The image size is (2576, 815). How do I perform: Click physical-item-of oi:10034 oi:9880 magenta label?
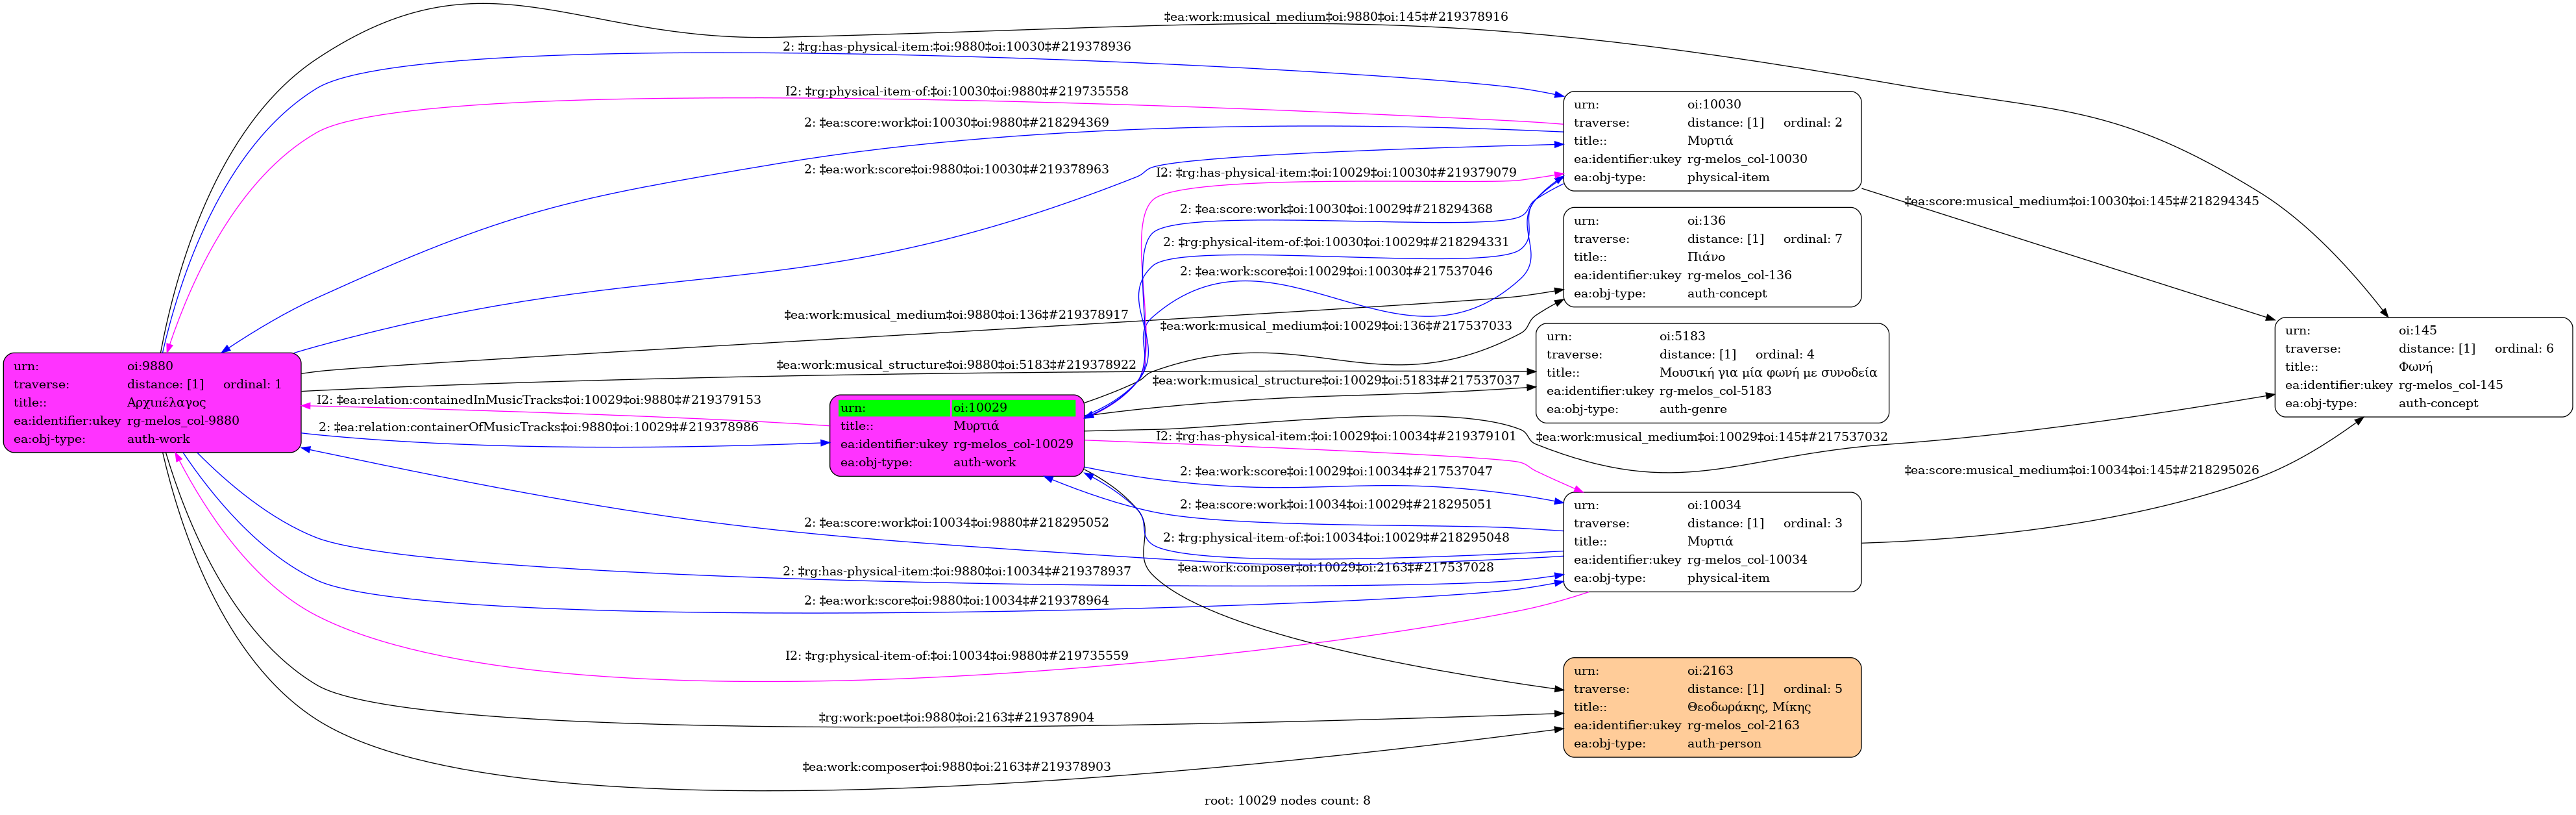pyautogui.click(x=956, y=656)
